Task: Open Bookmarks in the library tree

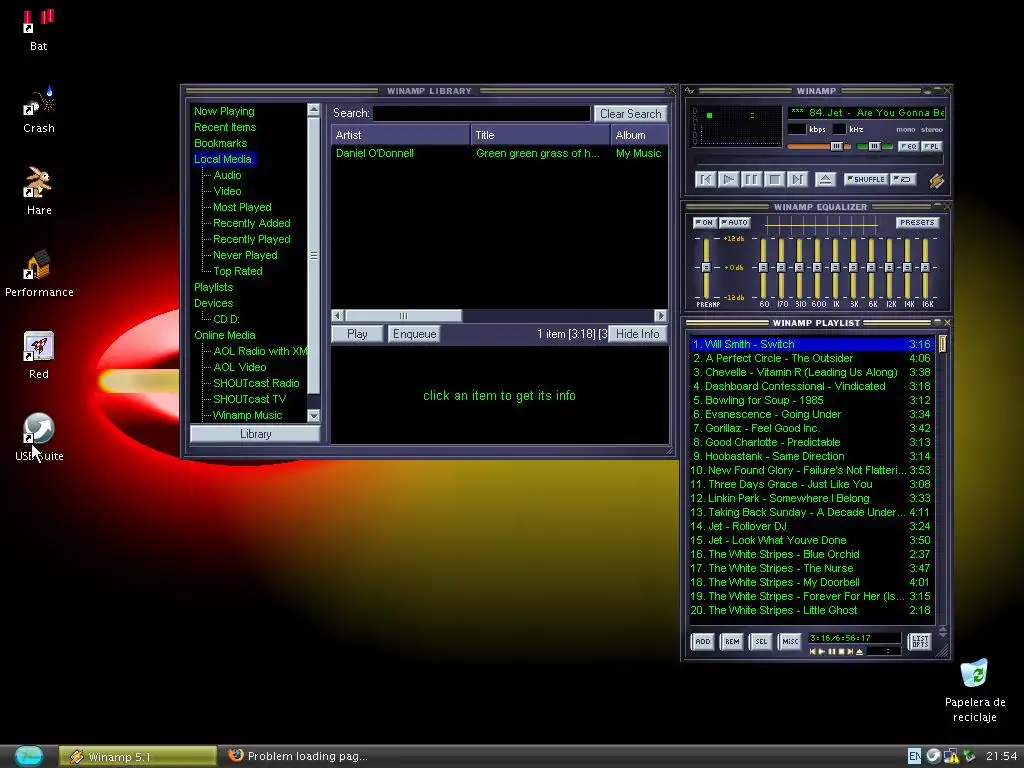Action: (x=220, y=143)
